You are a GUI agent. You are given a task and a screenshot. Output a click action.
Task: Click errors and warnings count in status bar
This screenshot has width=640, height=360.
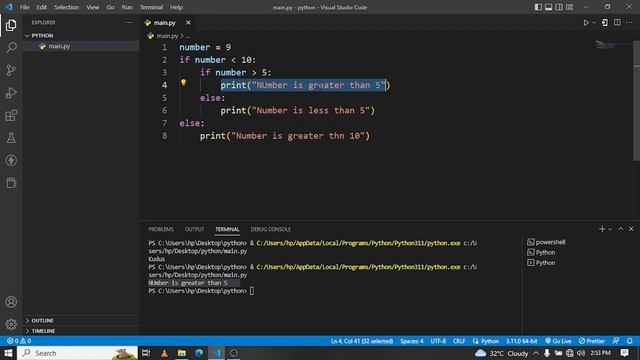tap(19, 341)
